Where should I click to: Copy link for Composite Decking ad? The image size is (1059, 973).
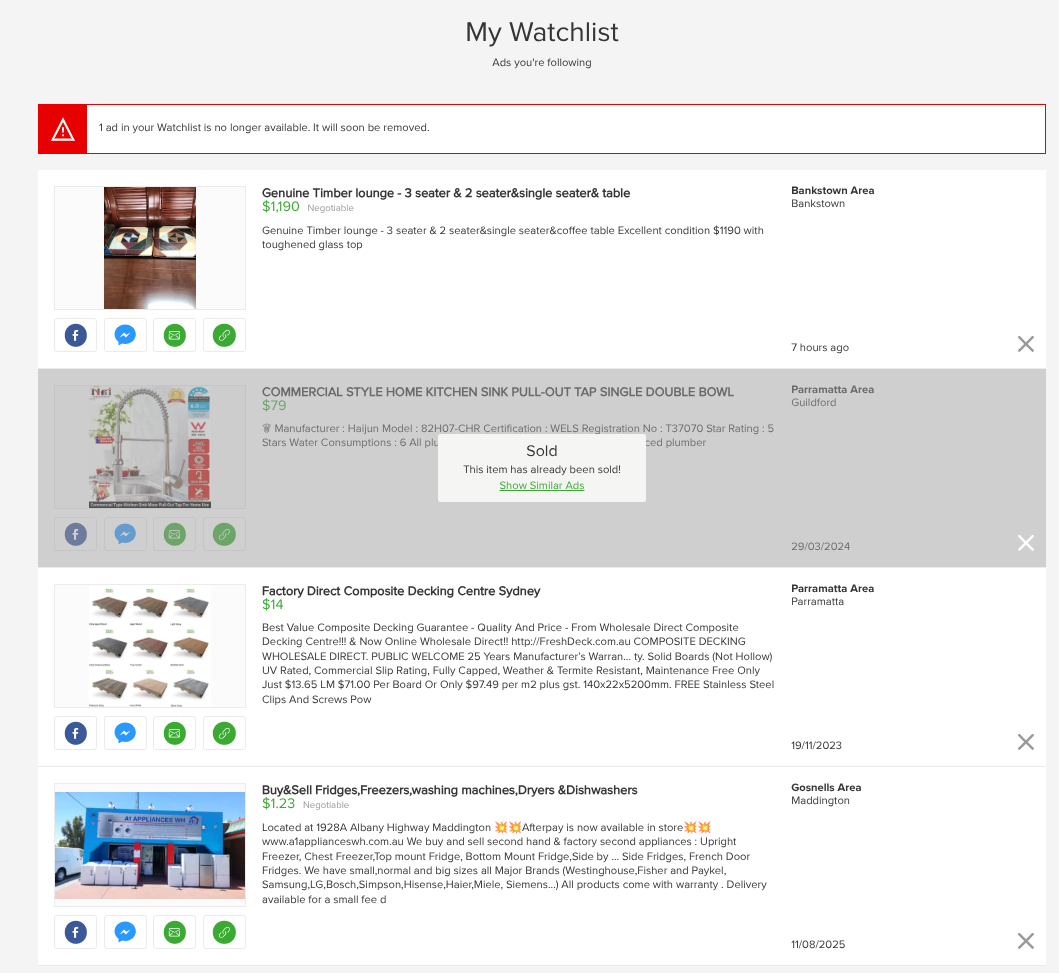pyautogui.click(x=224, y=733)
